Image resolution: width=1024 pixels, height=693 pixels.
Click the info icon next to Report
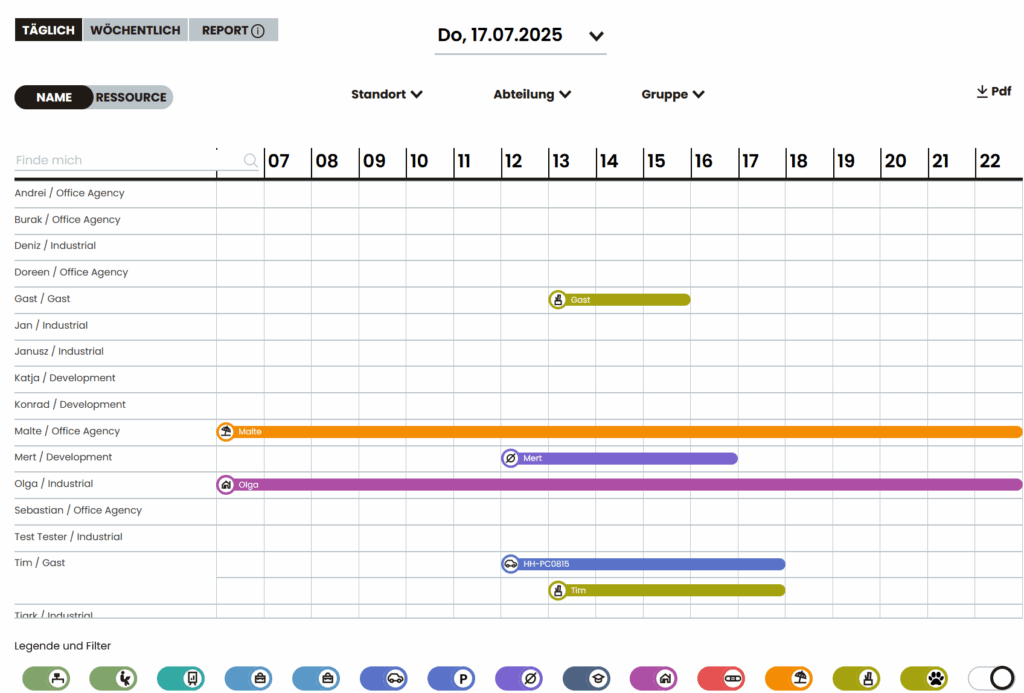click(x=258, y=31)
